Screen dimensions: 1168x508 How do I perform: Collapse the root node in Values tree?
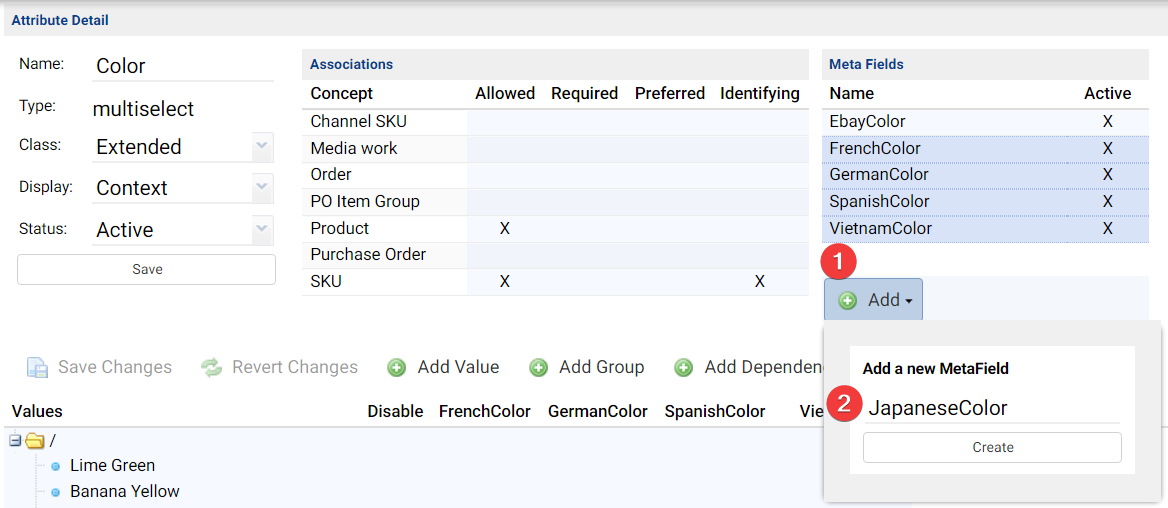tap(15, 440)
